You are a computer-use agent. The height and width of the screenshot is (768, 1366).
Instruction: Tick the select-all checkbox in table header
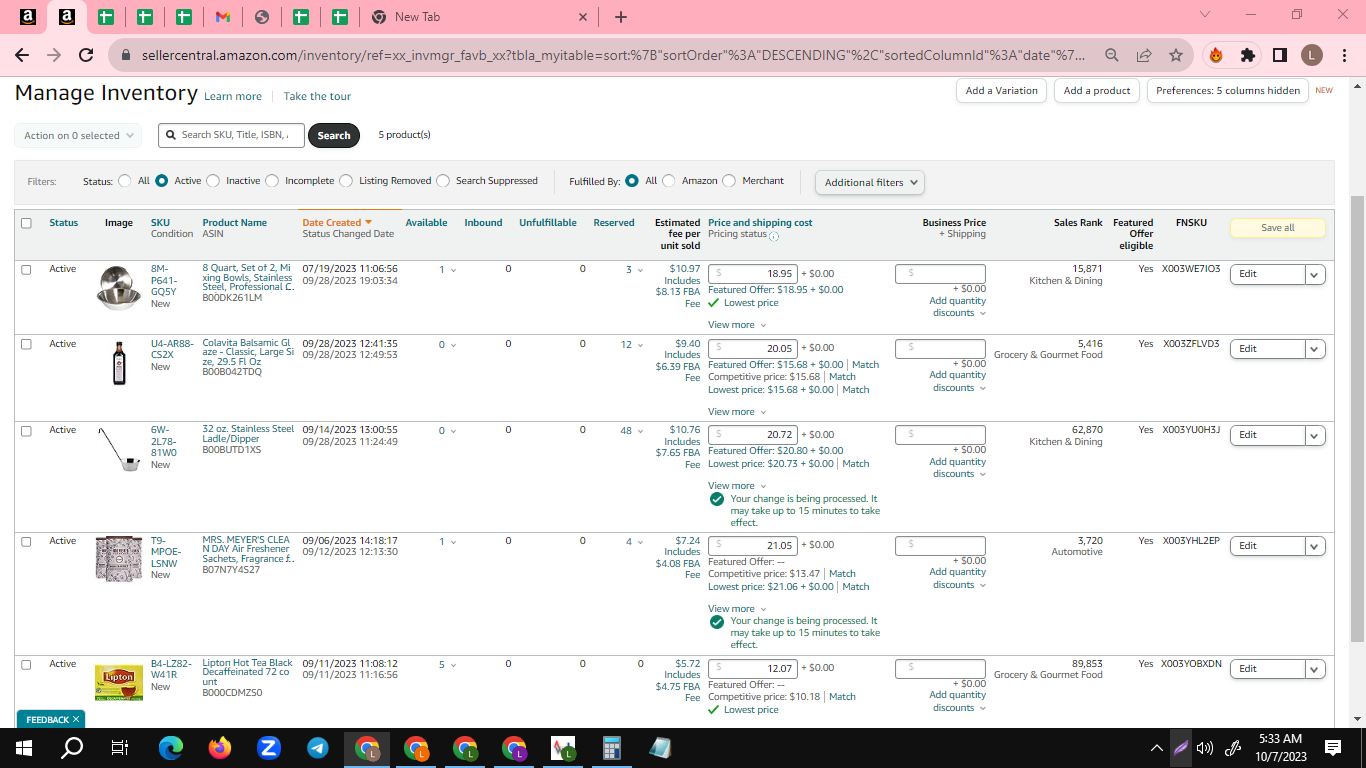coord(26,223)
